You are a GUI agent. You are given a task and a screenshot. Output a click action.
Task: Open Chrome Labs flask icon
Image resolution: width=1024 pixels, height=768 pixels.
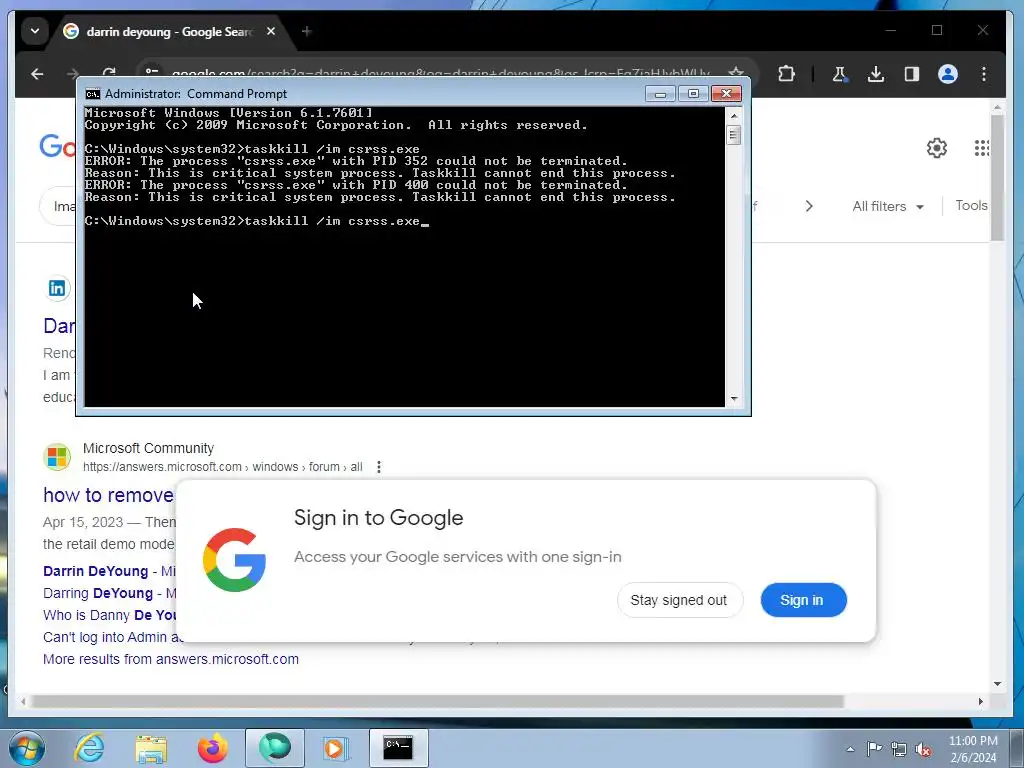(x=839, y=74)
